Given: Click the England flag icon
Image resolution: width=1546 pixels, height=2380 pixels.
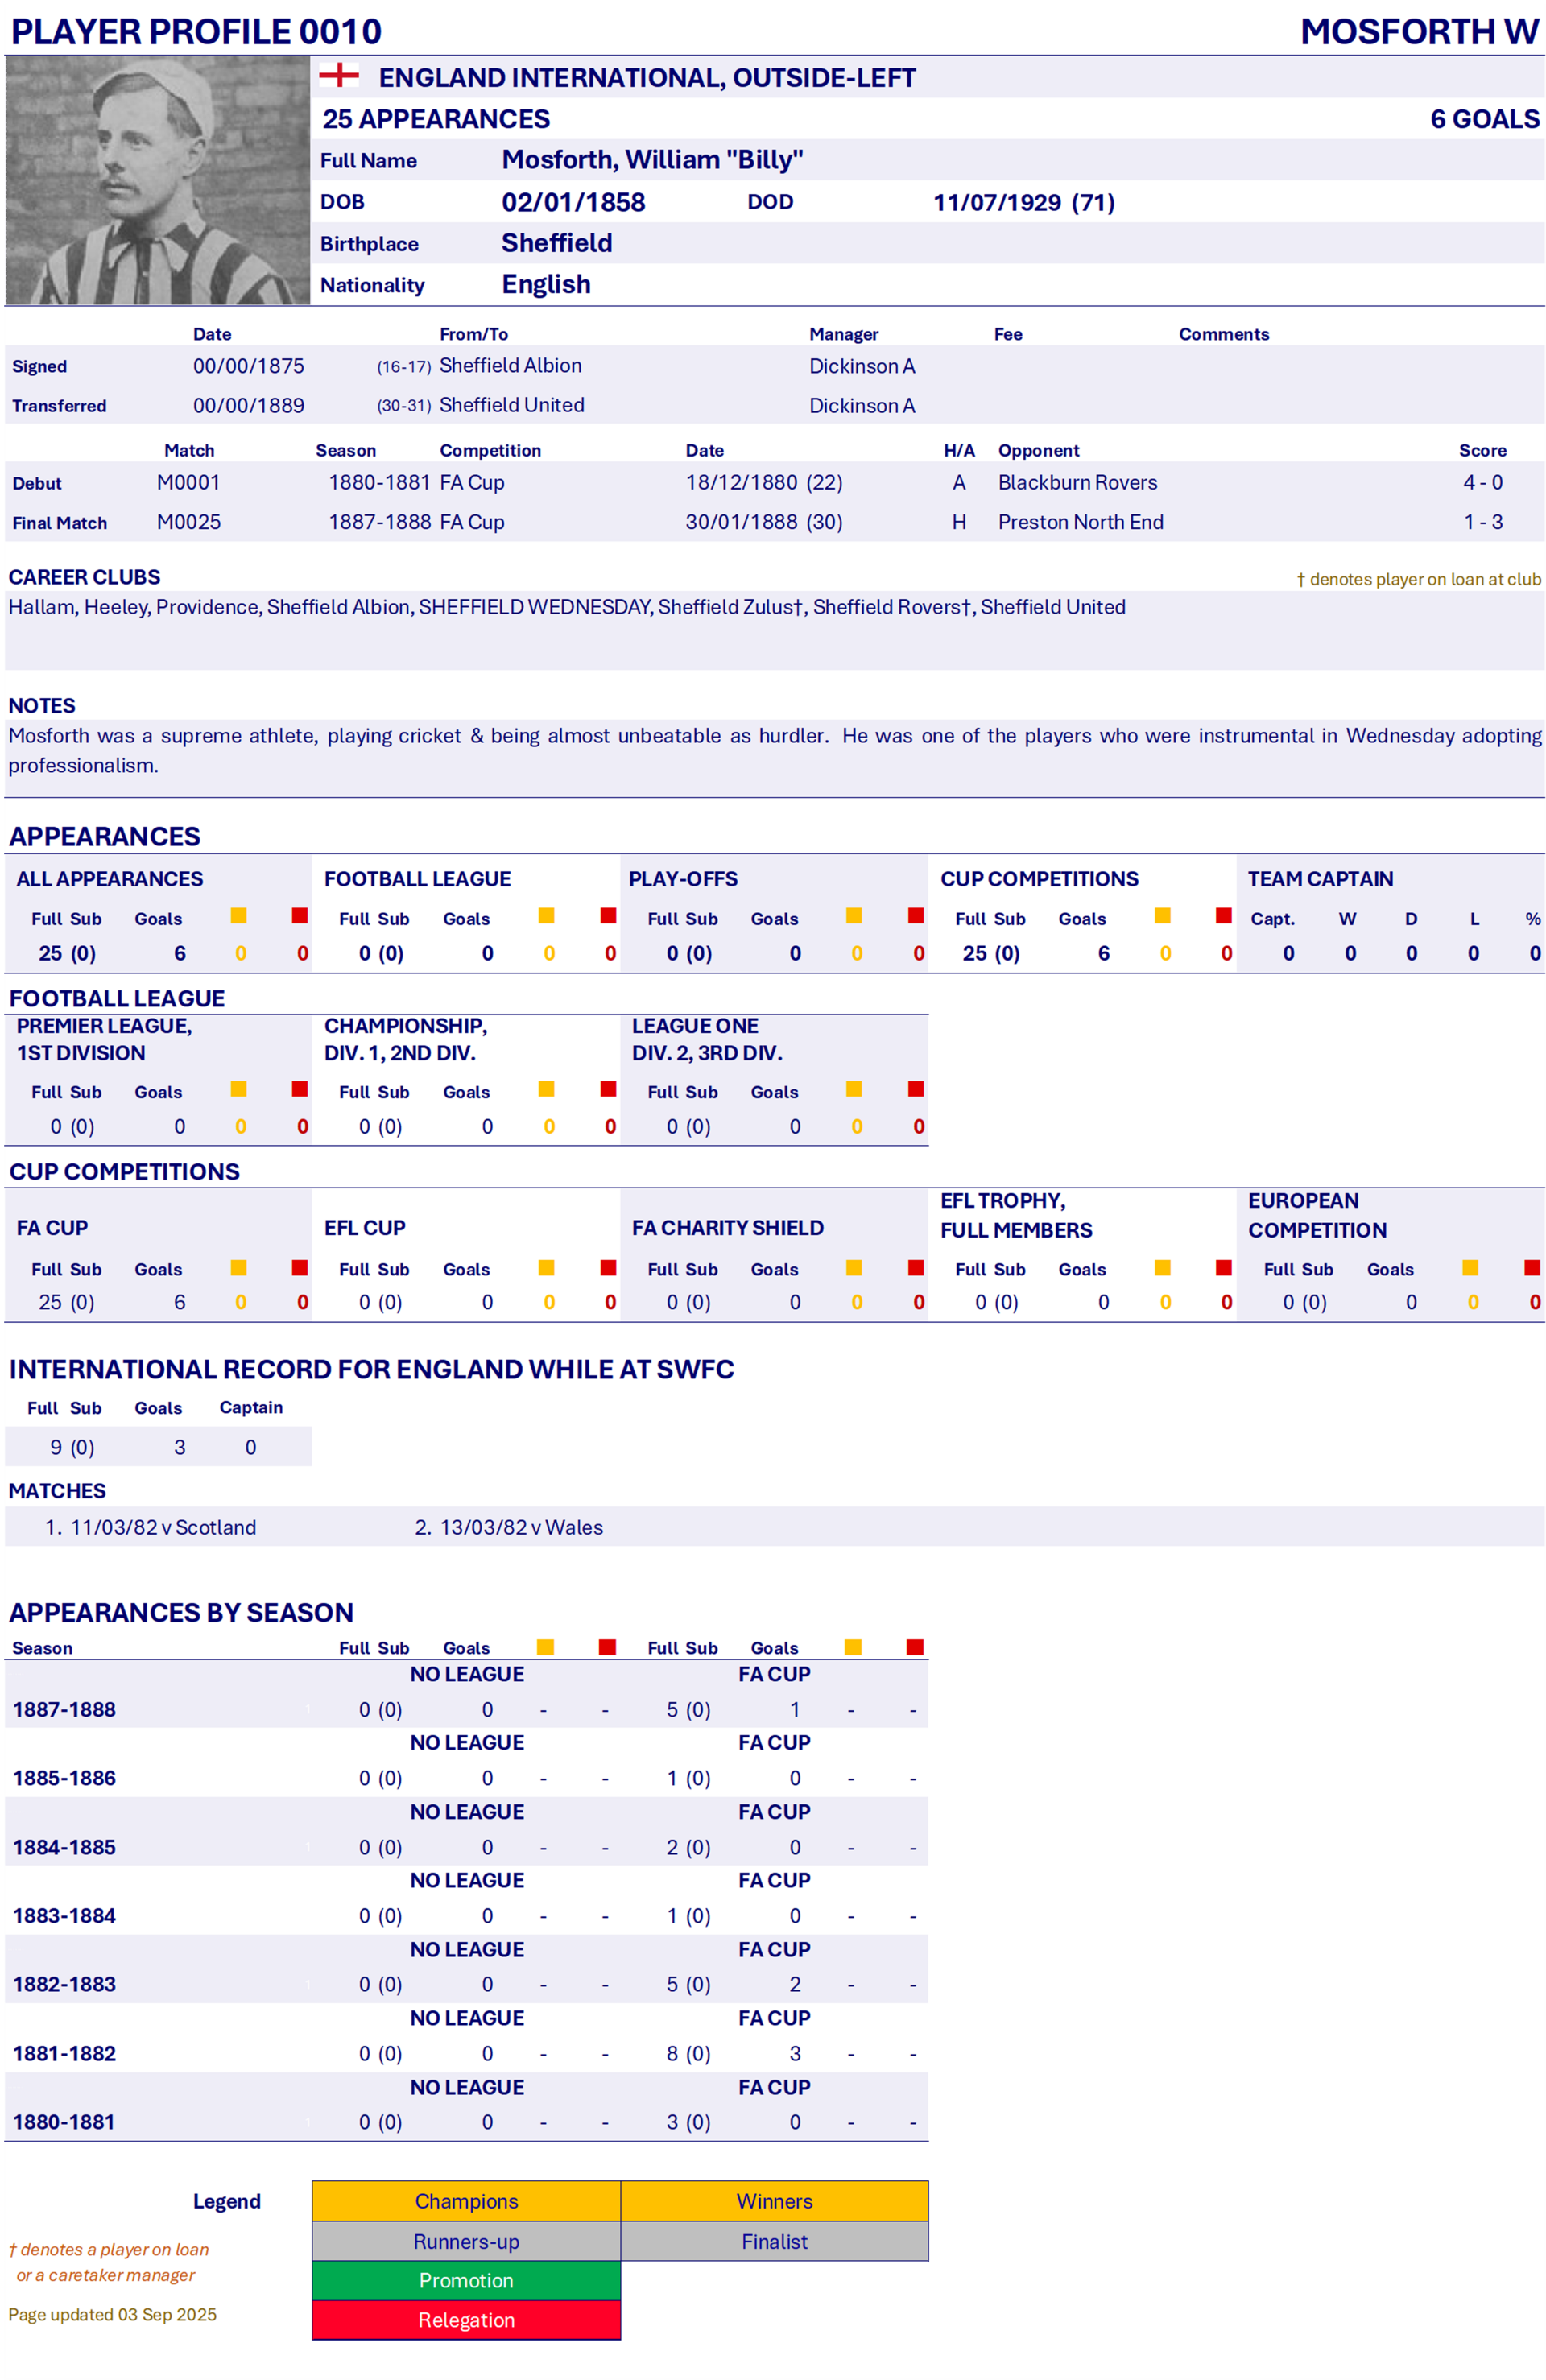Looking at the screenshot, I should (x=339, y=75).
